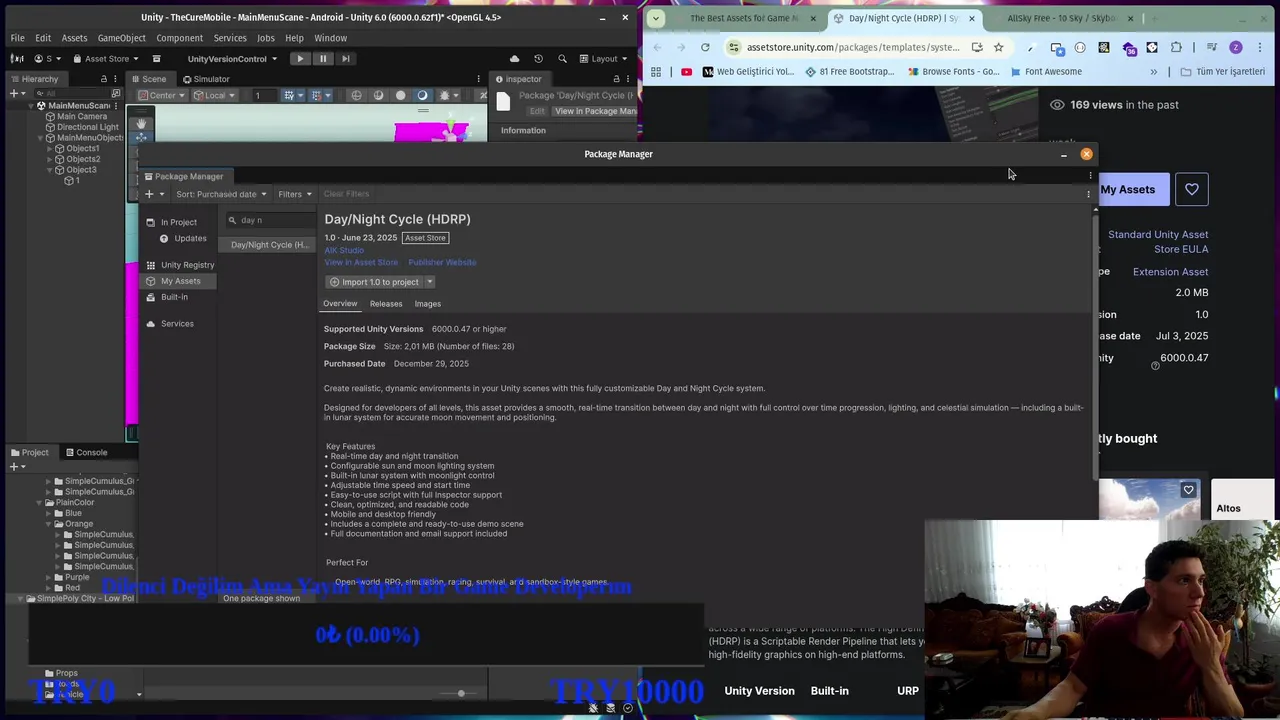Switch to the Releases tab
The height and width of the screenshot is (720, 1280).
[x=386, y=304]
